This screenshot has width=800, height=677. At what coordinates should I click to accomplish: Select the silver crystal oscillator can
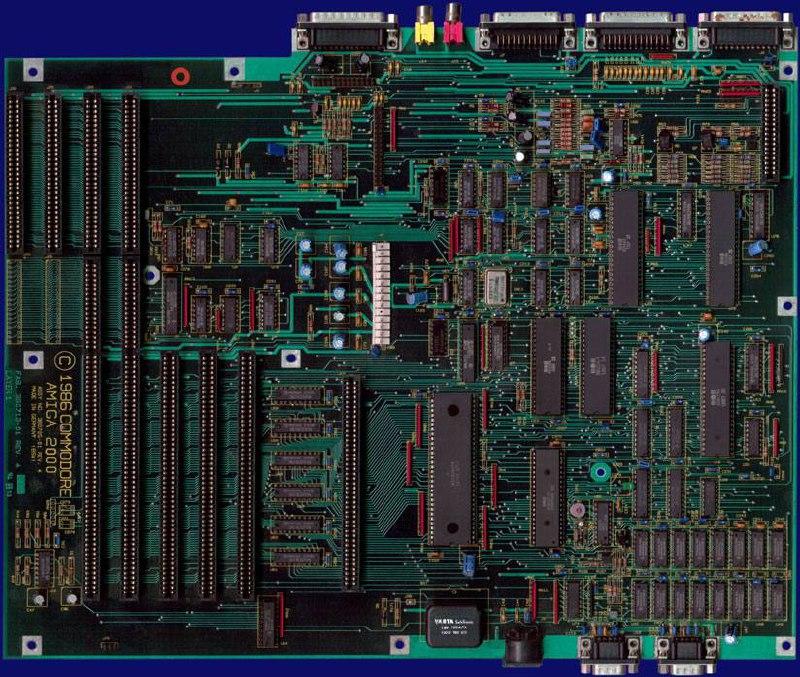(494, 286)
